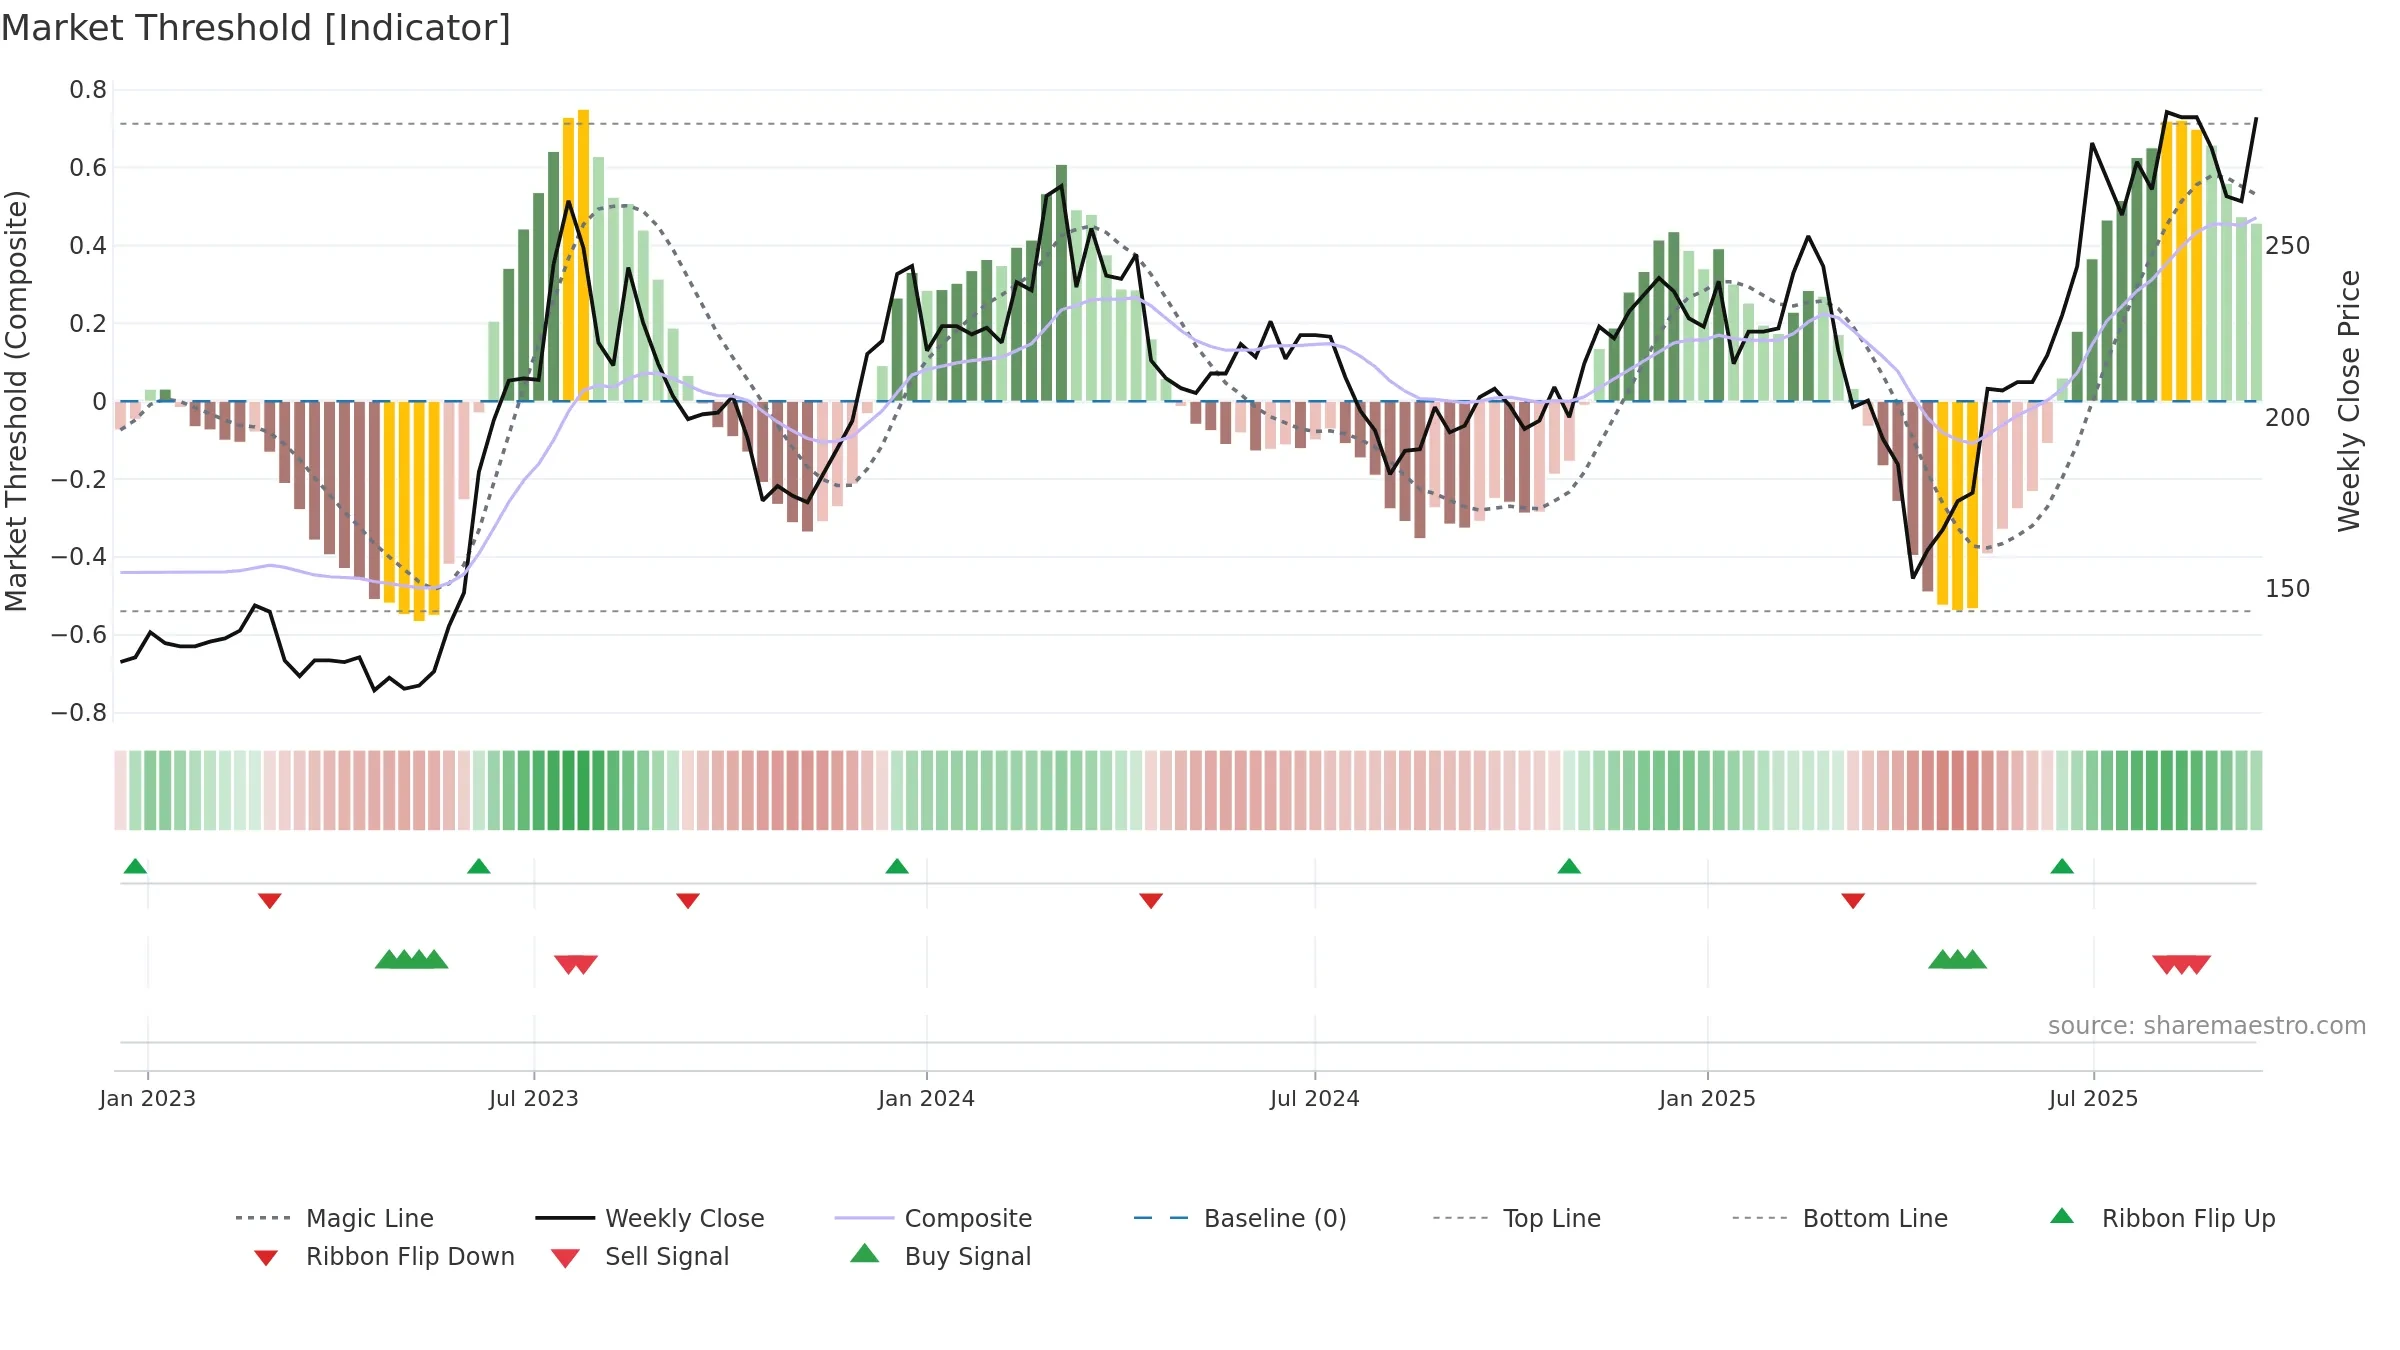
Task: Click the source: sharemaestro.com text
Action: tap(2207, 1026)
